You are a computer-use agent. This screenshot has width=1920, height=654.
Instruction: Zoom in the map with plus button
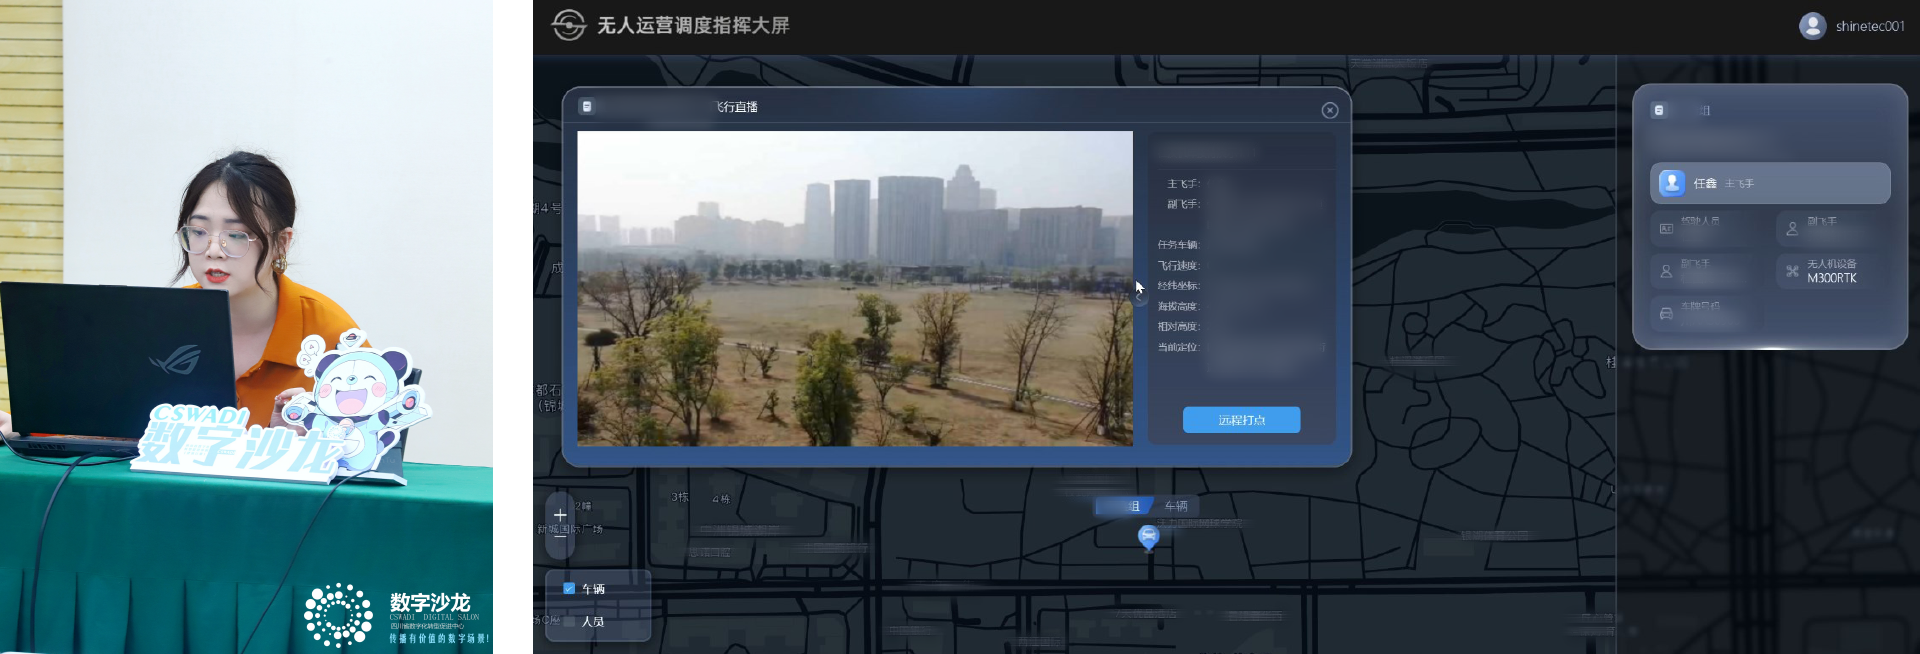coord(560,515)
